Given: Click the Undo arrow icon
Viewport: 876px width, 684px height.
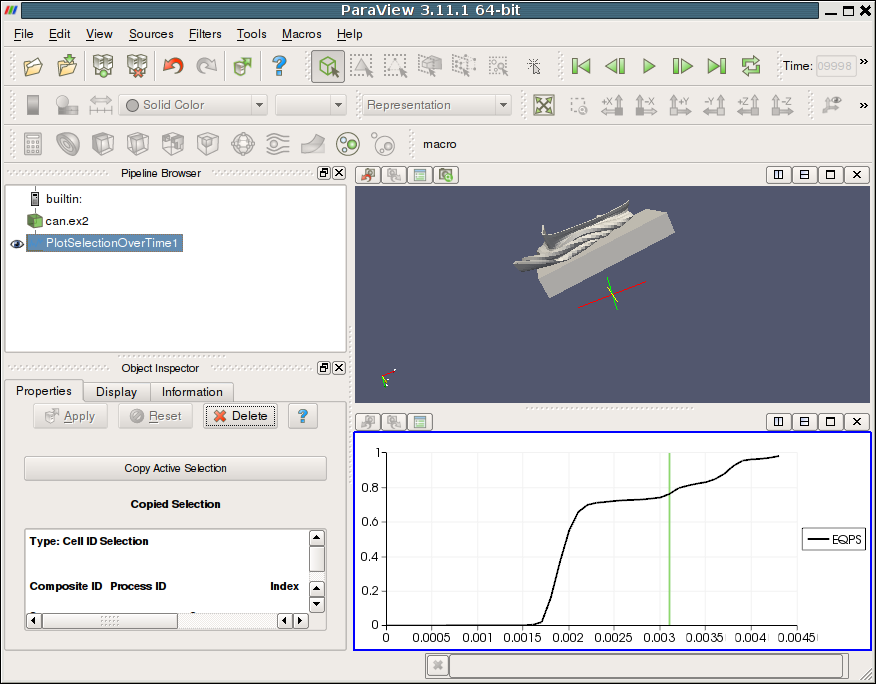Looking at the screenshot, I should coord(173,67).
